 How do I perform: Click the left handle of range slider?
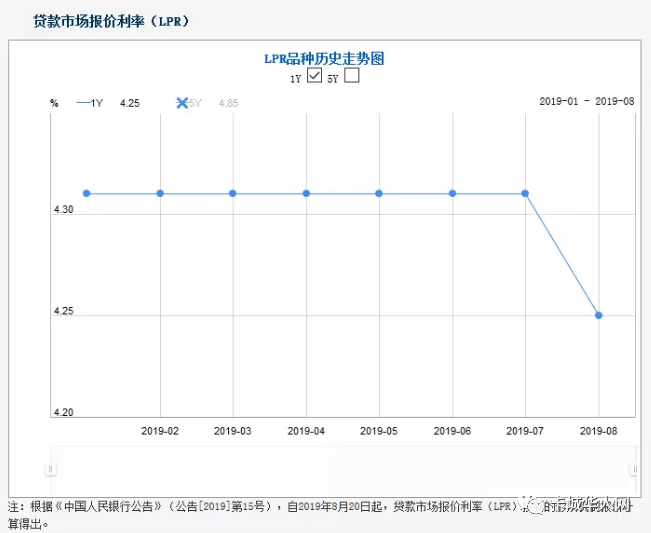click(x=50, y=469)
